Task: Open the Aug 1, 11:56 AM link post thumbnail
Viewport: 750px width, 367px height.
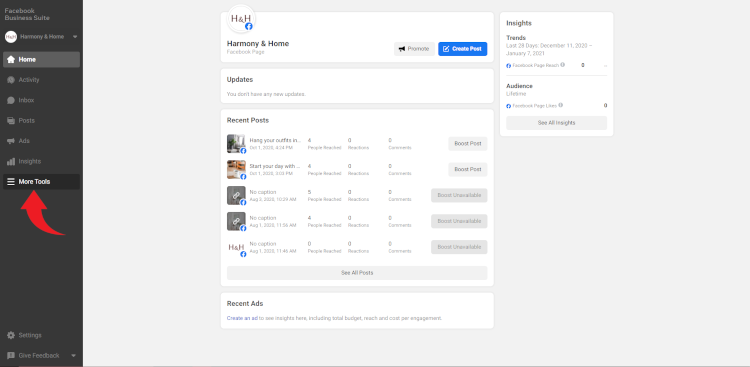Action: pos(236,221)
